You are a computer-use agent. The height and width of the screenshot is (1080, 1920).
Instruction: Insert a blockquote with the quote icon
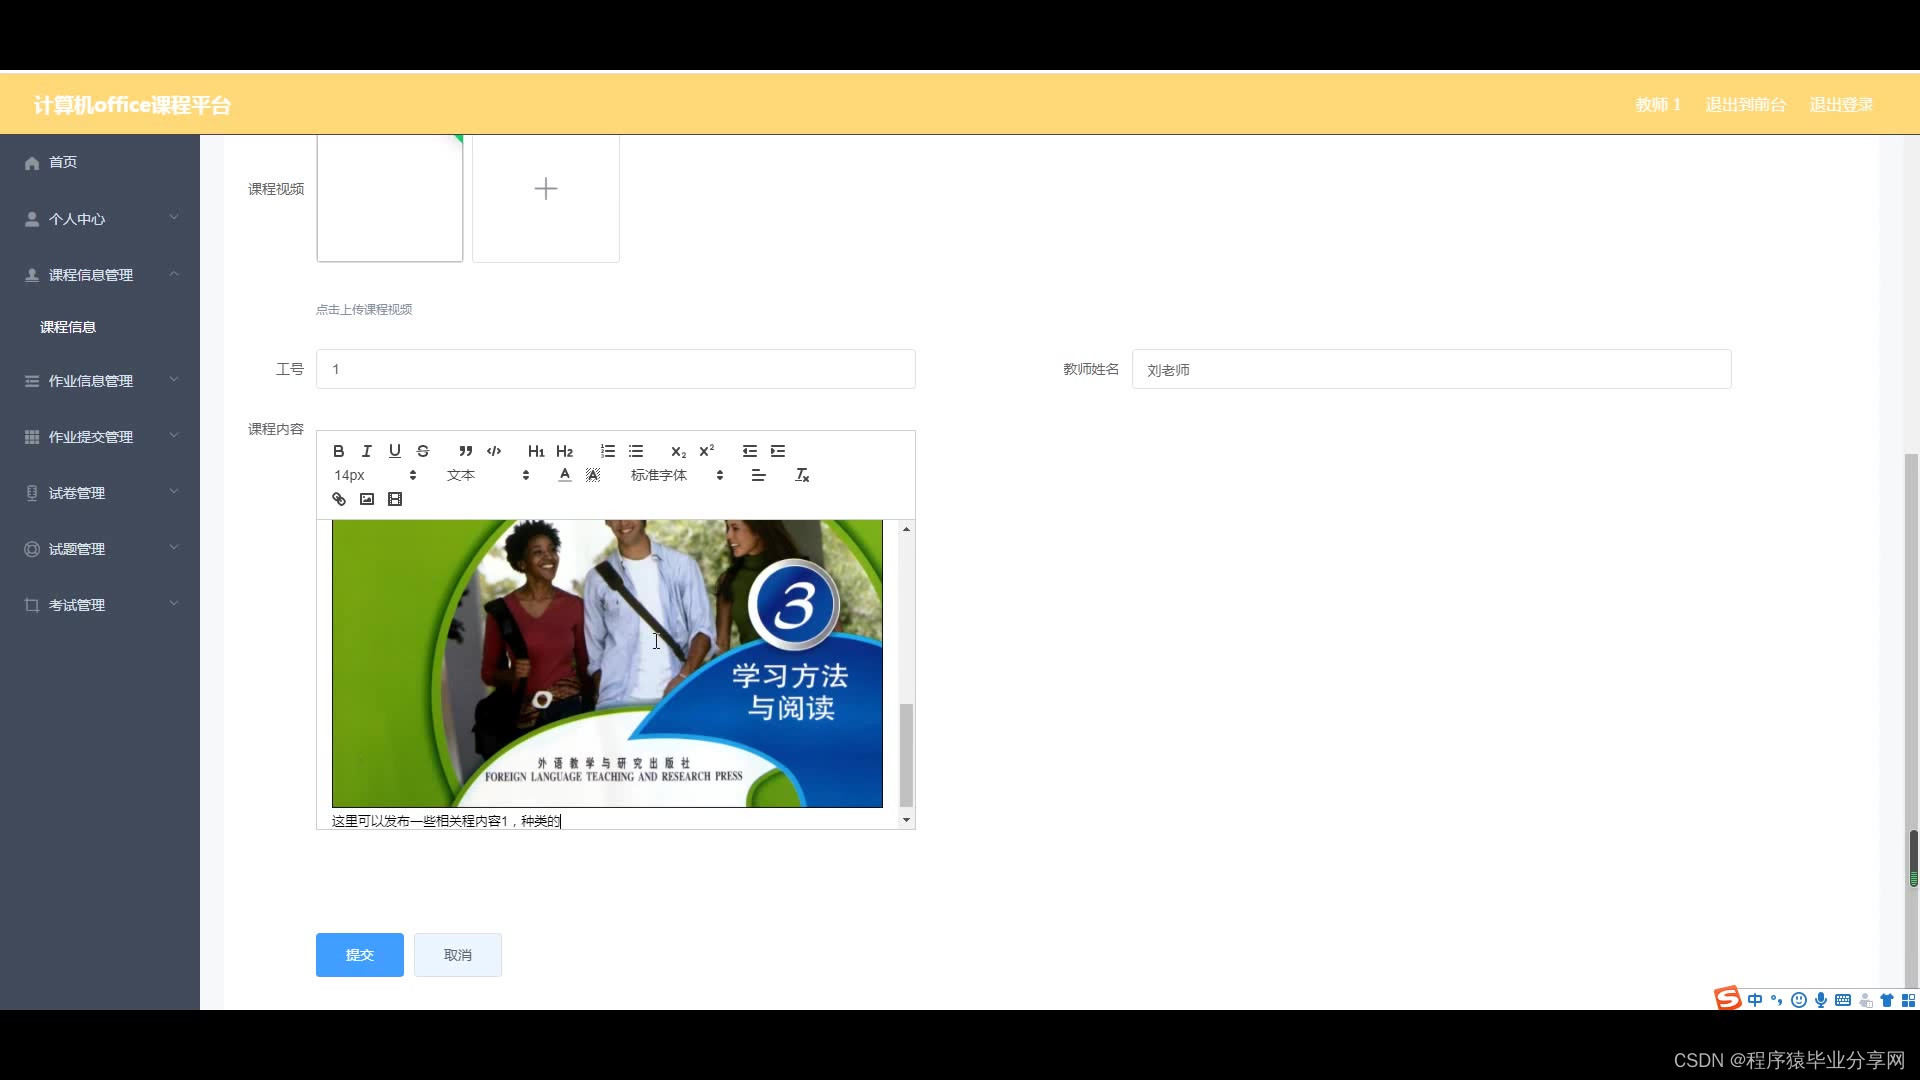pyautogui.click(x=465, y=451)
